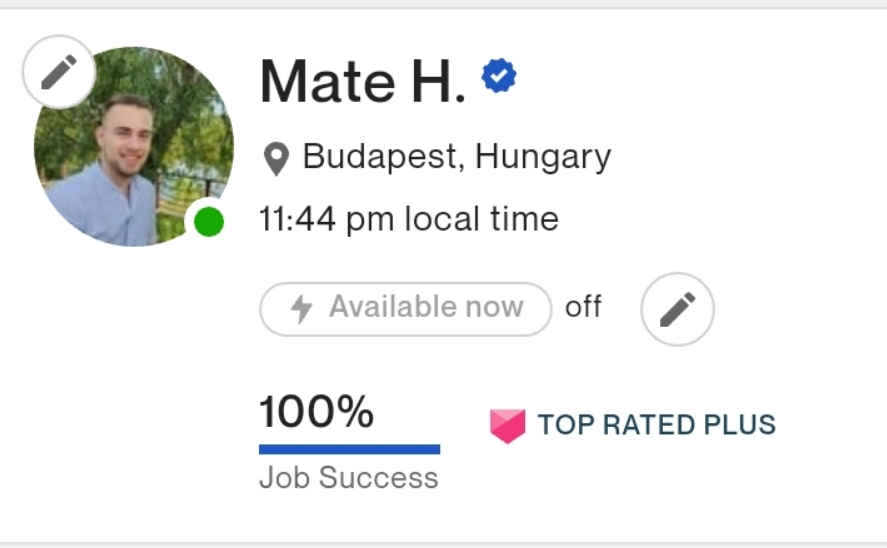887x548 pixels.
Task: Click the profile name "Mate H."
Action: 363,81
